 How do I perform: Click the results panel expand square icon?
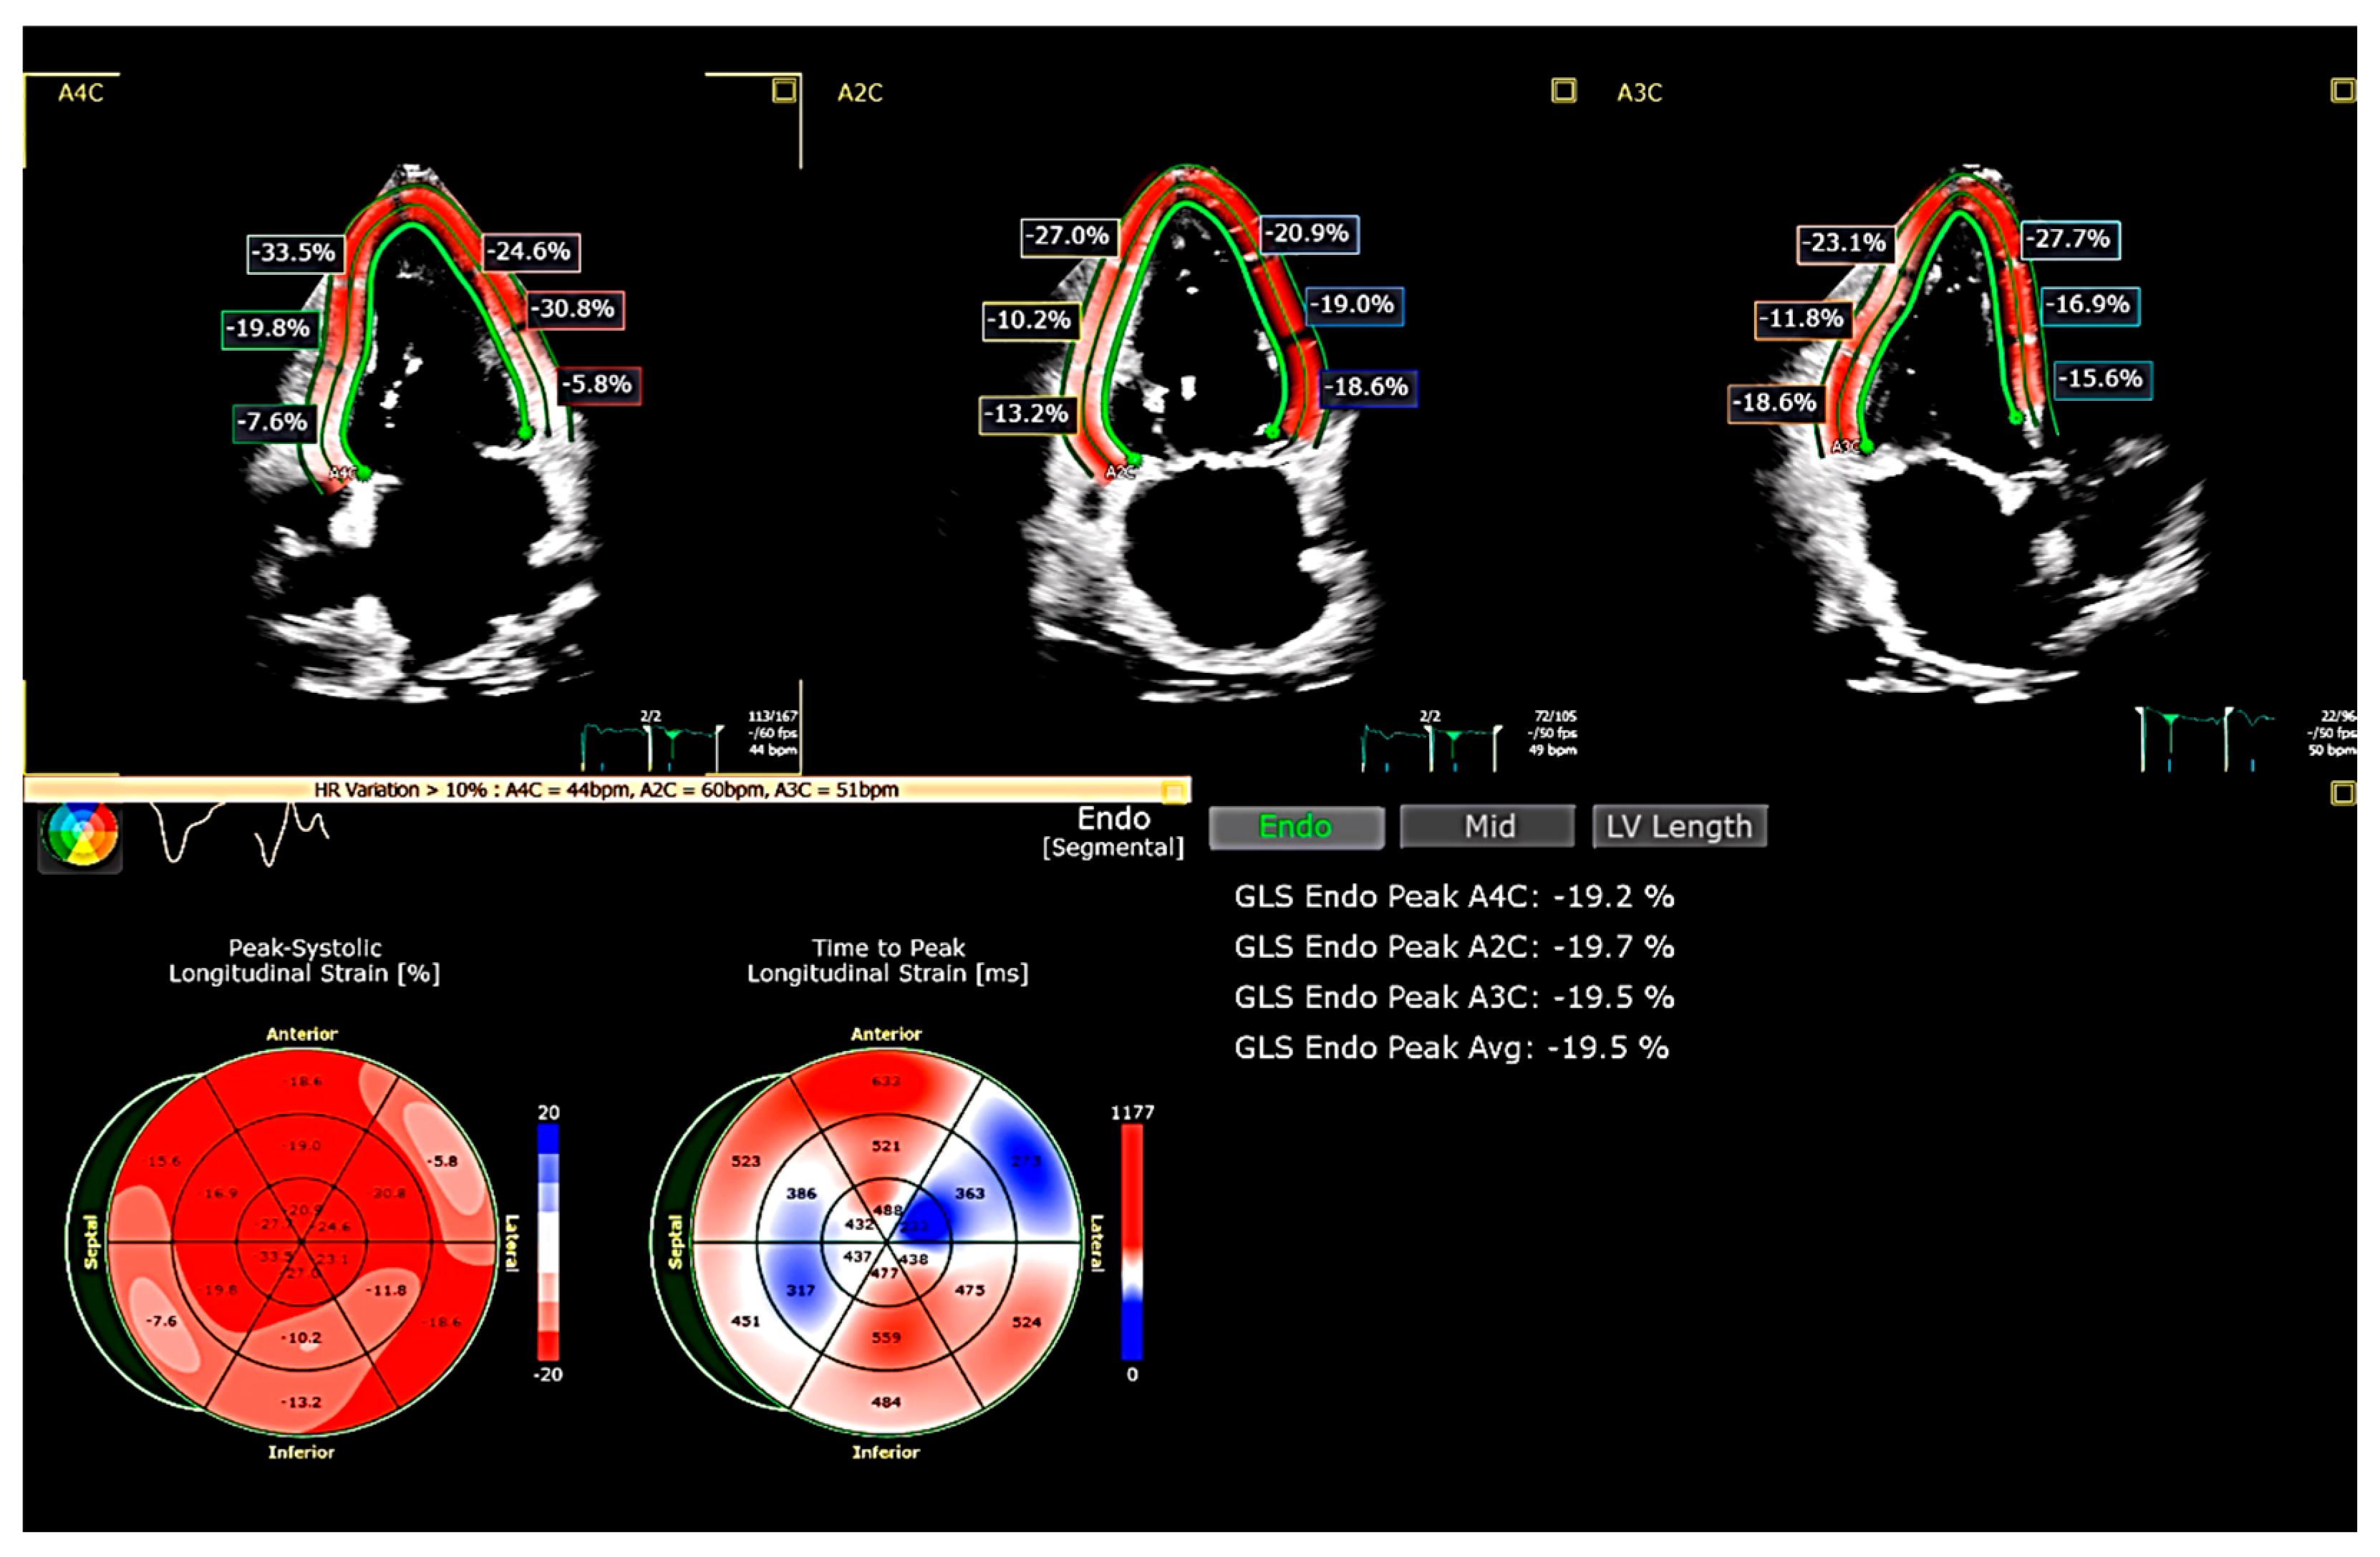click(2342, 793)
